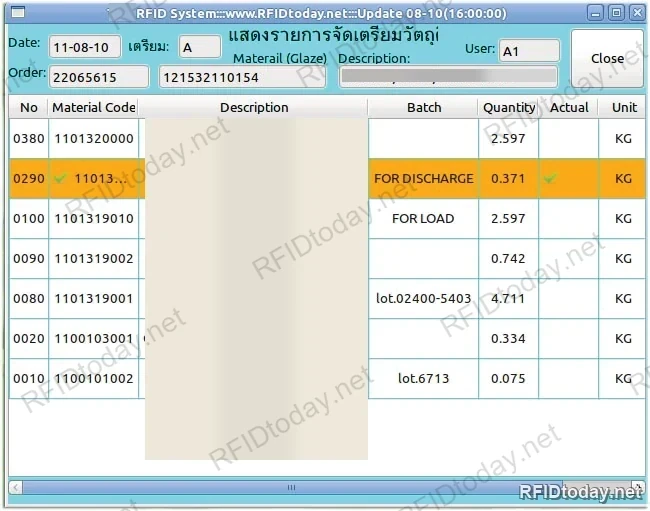Click the เตรียม field showing A
The image size is (650, 511).
coord(200,47)
